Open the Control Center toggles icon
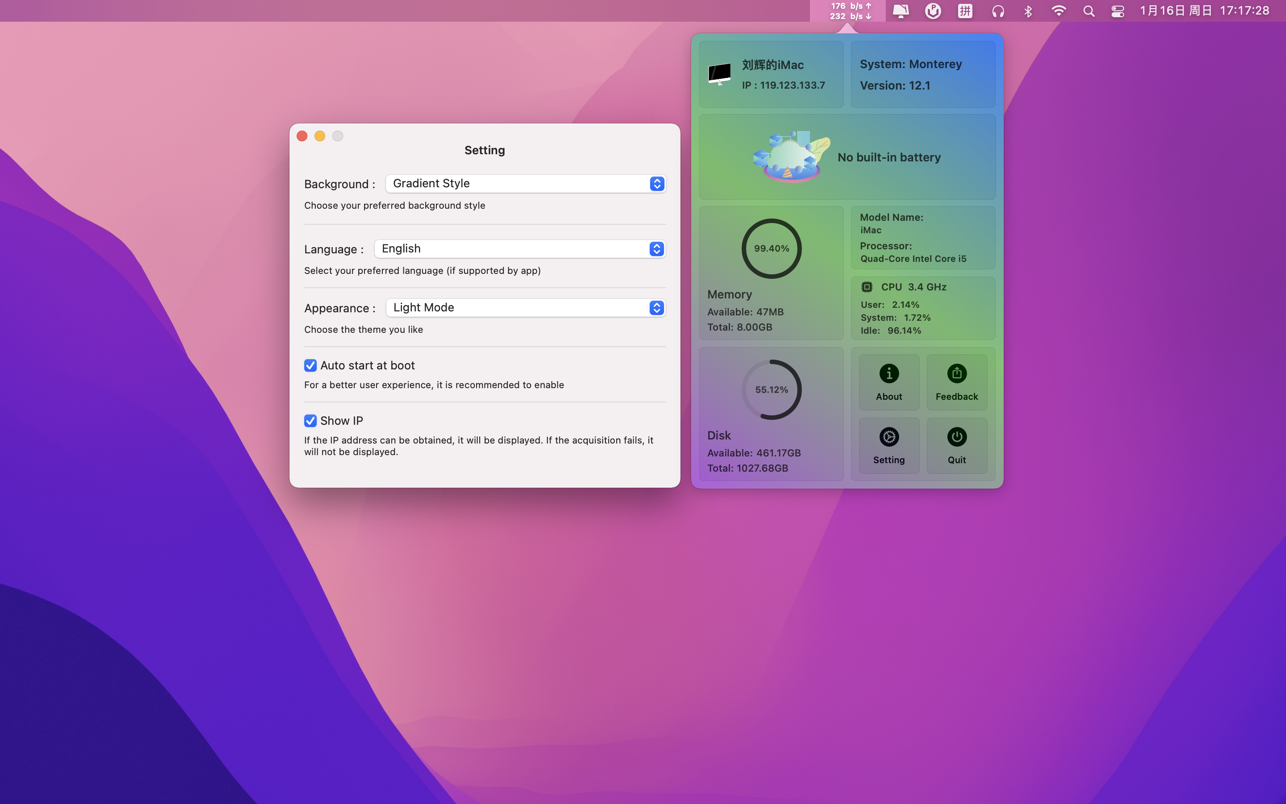This screenshot has width=1286, height=804. point(1117,11)
